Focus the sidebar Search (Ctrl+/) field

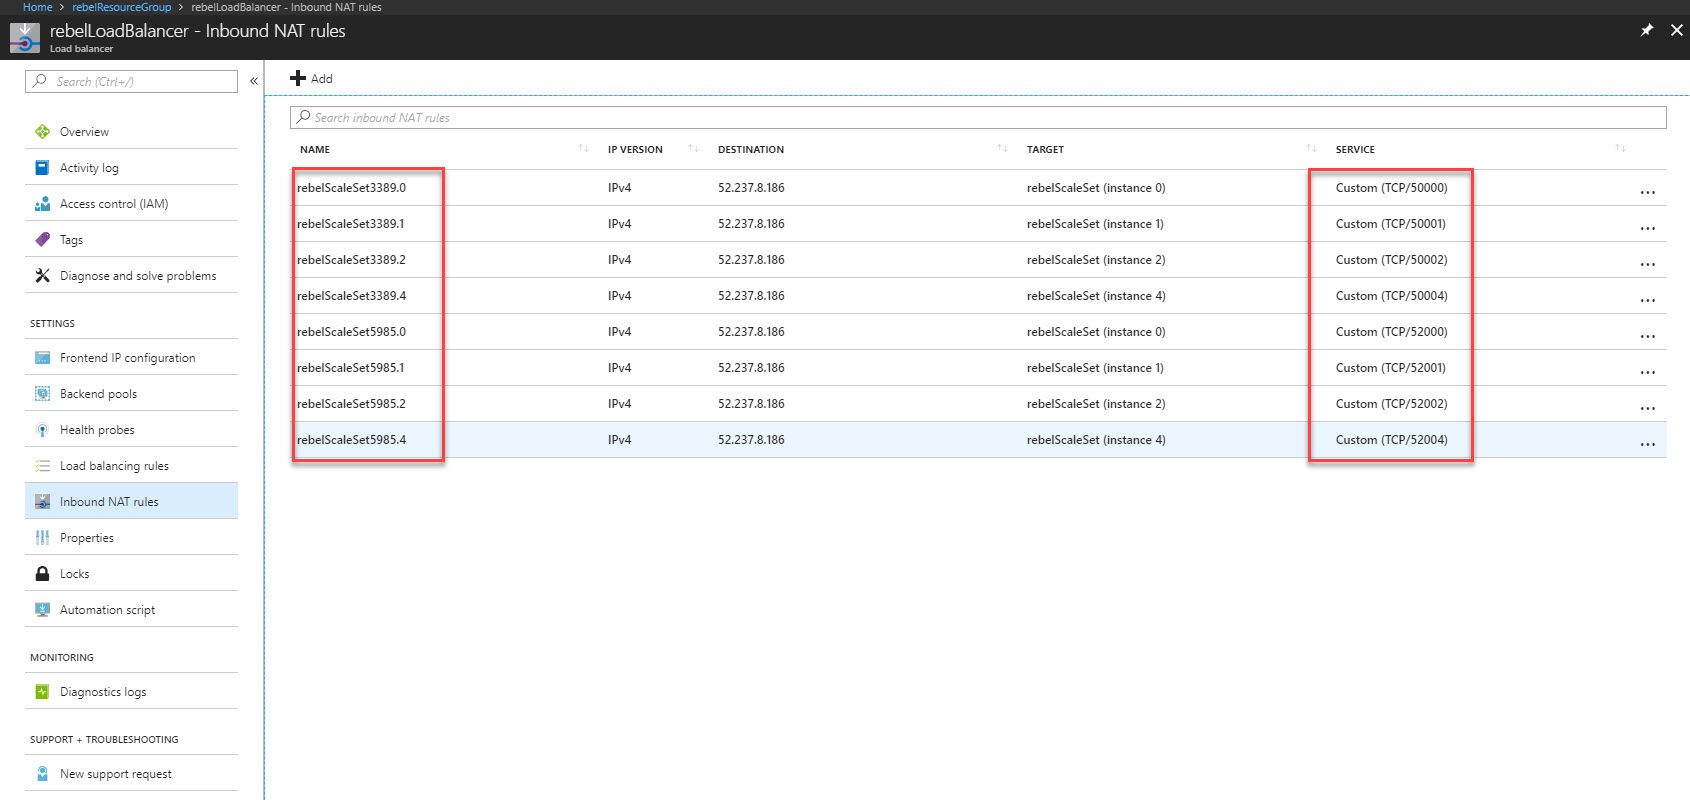[x=131, y=81]
